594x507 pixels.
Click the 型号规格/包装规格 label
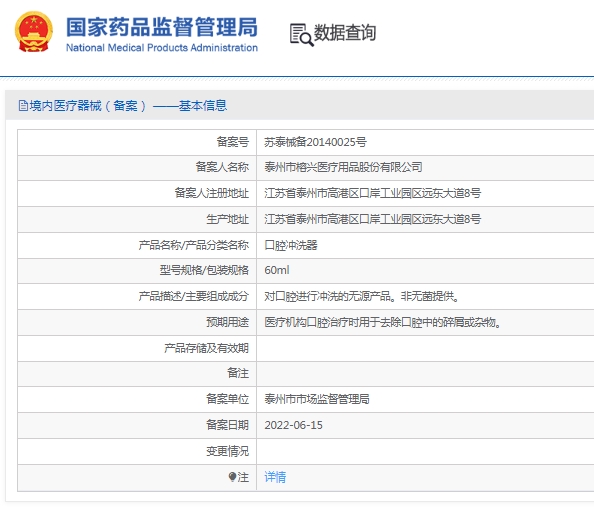click(x=204, y=270)
